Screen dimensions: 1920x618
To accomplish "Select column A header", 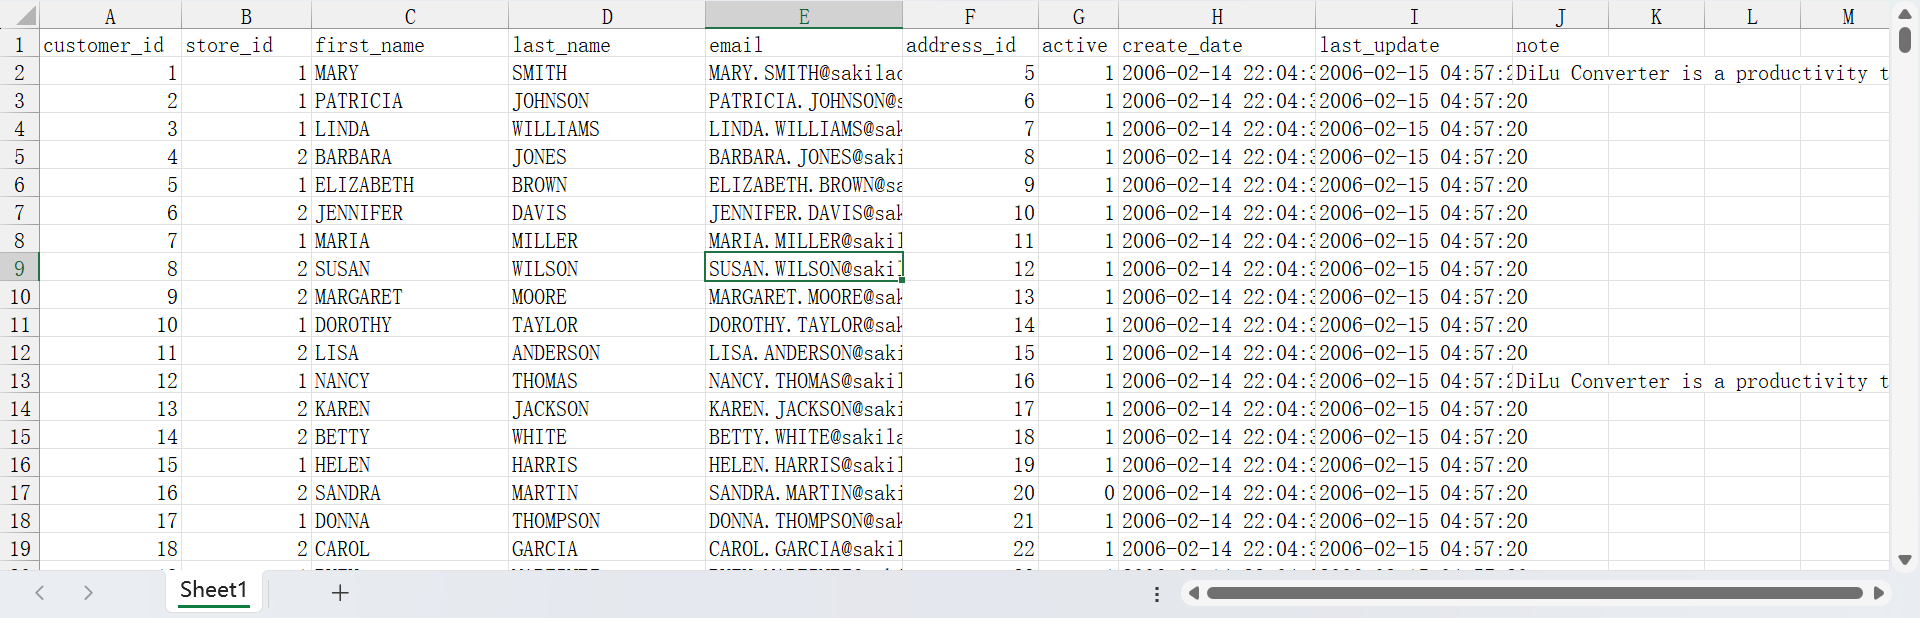I will click(110, 16).
